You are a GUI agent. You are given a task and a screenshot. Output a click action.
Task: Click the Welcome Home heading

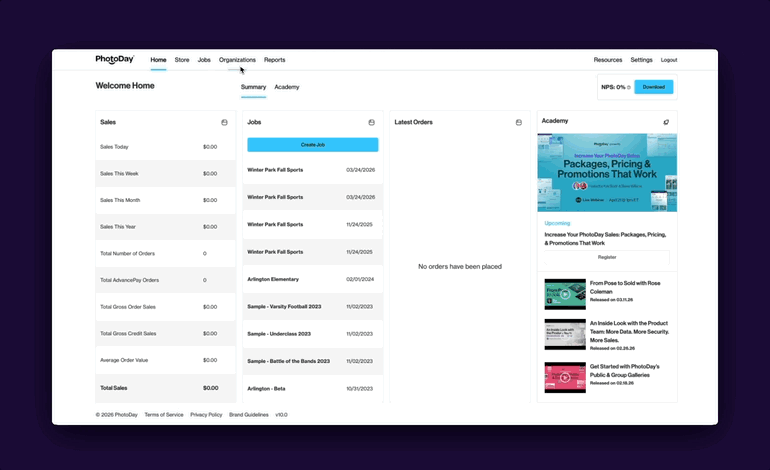point(125,85)
